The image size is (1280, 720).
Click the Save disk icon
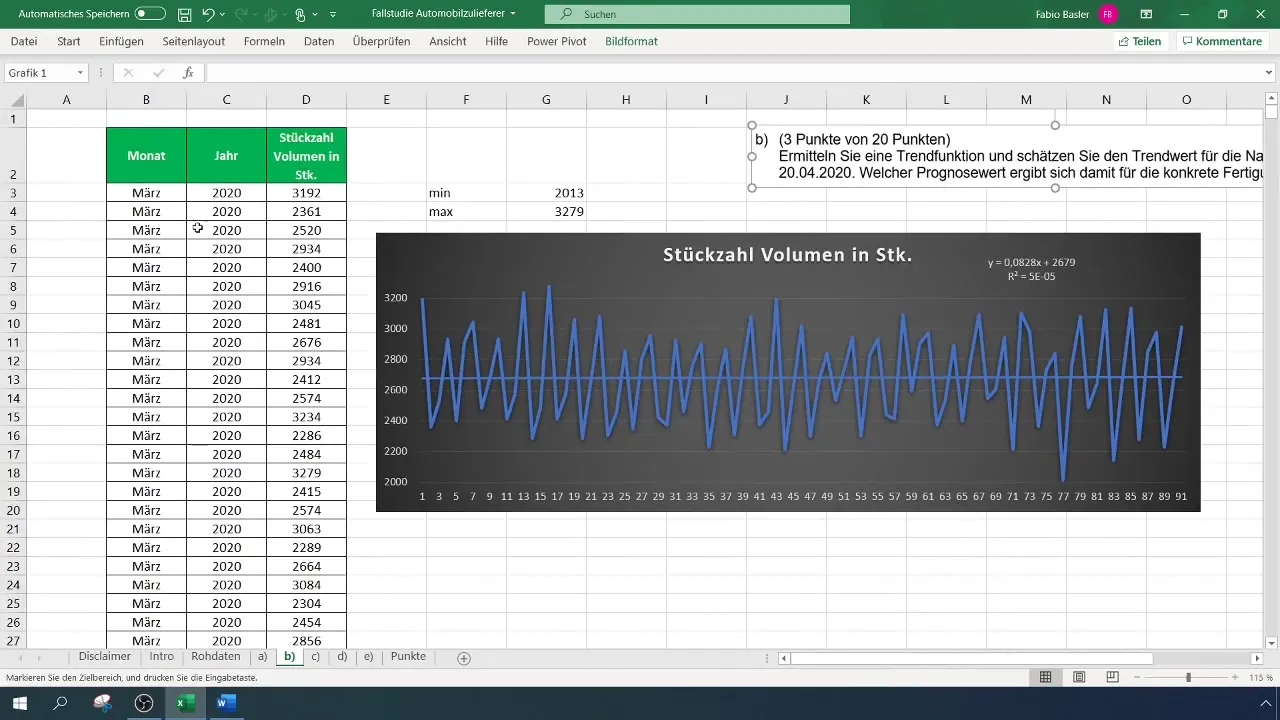[184, 15]
